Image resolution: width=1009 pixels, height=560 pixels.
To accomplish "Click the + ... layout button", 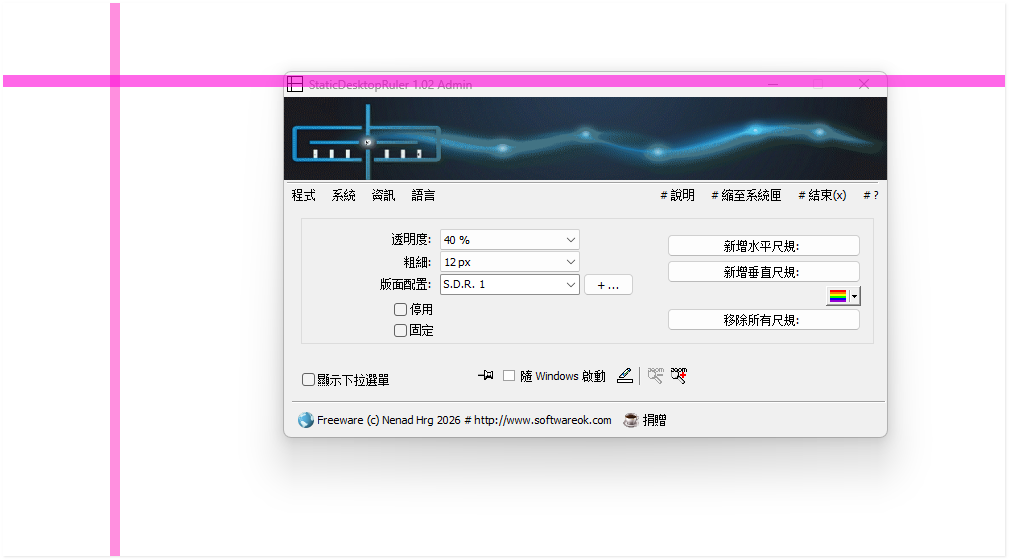I will point(608,285).
